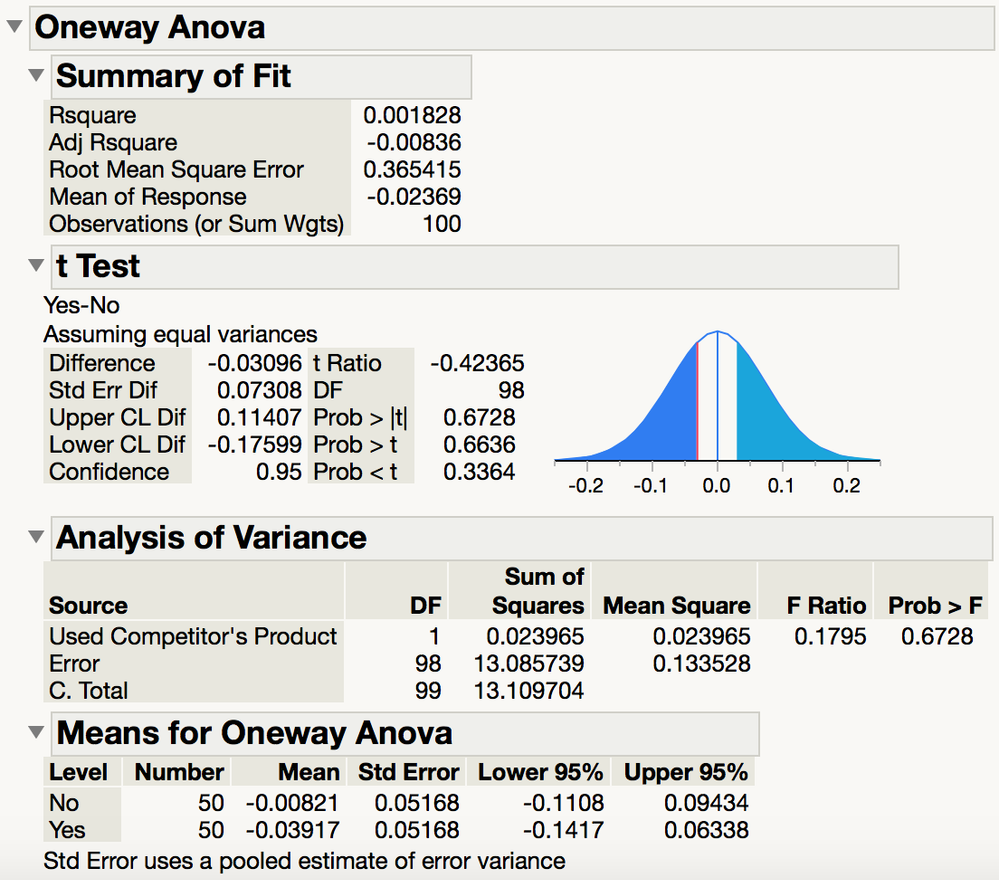Image resolution: width=999 pixels, height=880 pixels.
Task: Collapse the t Test disclosure triangle
Action: [x=36, y=265]
